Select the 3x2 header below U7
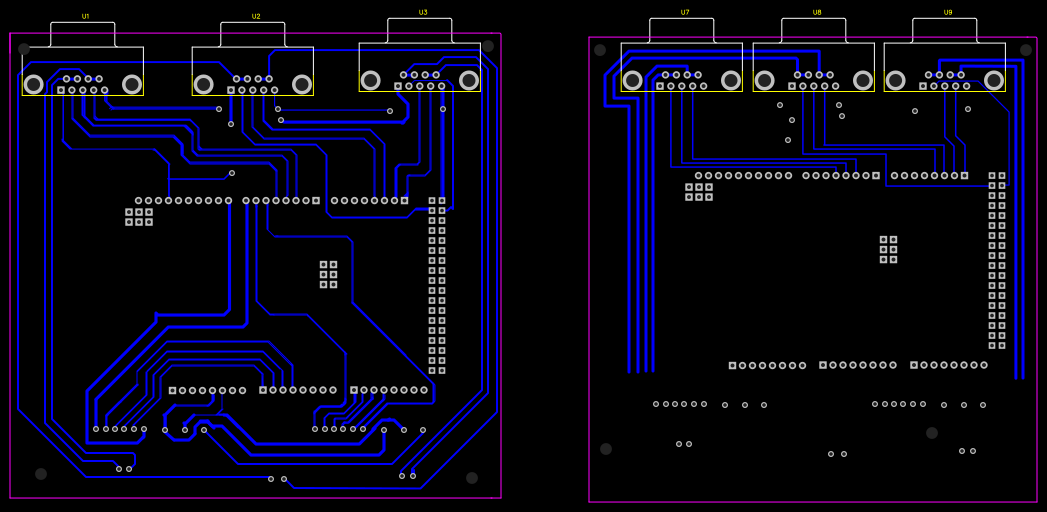 (x=699, y=191)
